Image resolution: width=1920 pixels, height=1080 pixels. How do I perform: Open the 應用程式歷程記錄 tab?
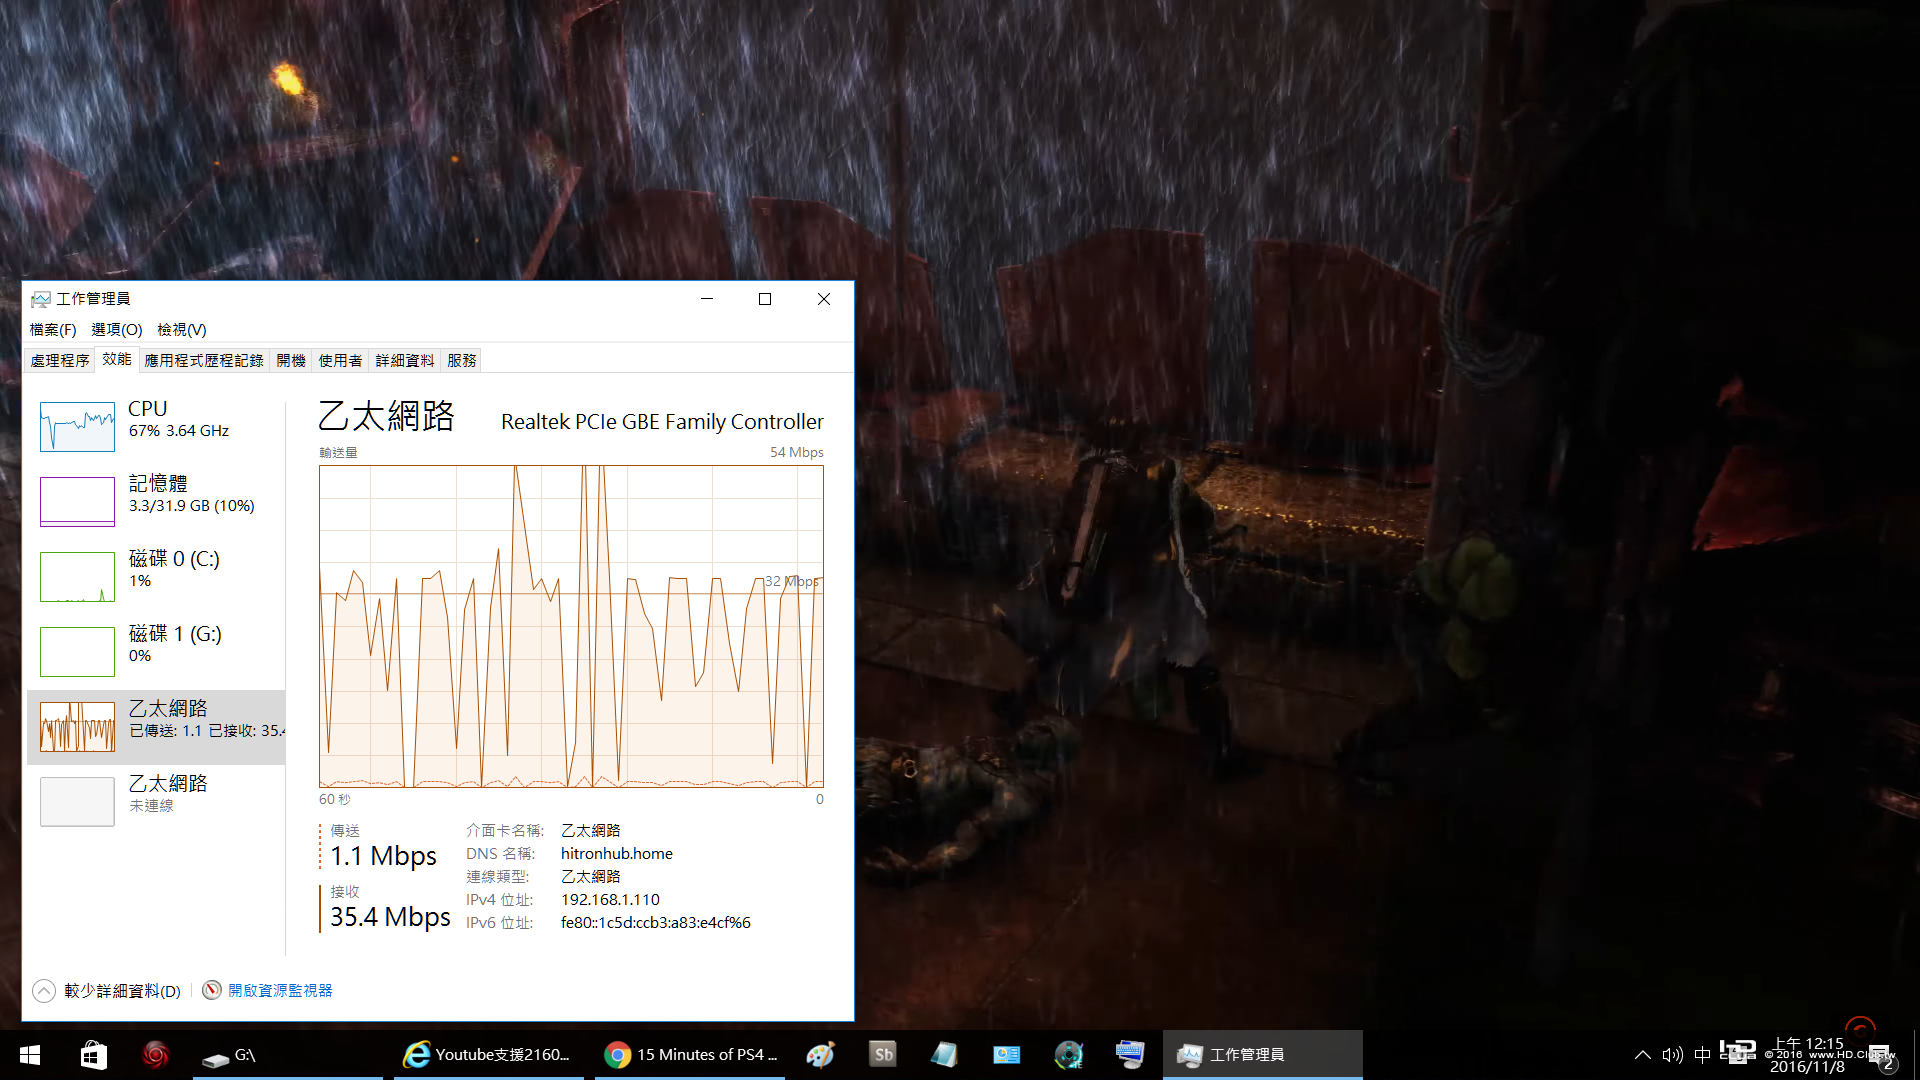[204, 361]
